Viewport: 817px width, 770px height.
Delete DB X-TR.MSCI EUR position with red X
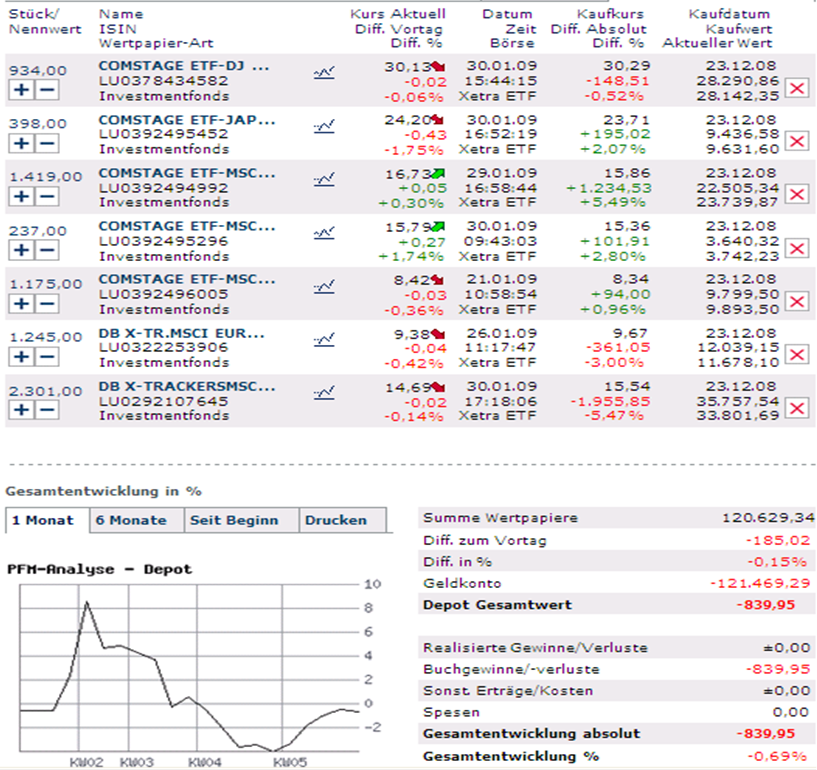click(797, 355)
